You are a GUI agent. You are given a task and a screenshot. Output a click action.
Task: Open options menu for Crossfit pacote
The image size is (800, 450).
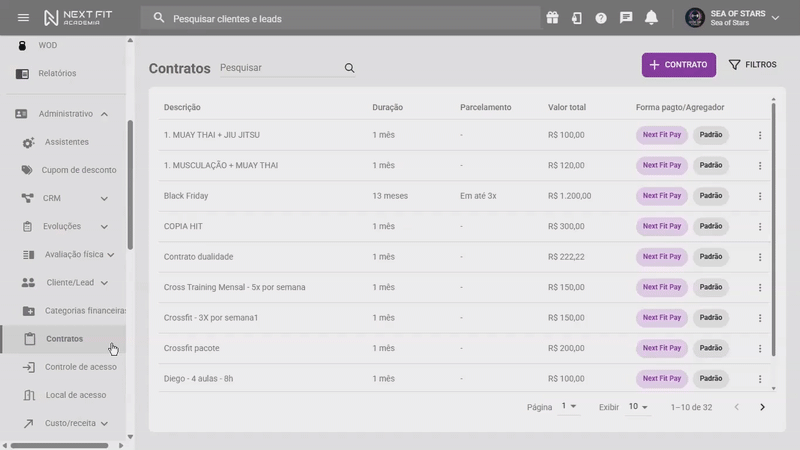click(x=760, y=348)
